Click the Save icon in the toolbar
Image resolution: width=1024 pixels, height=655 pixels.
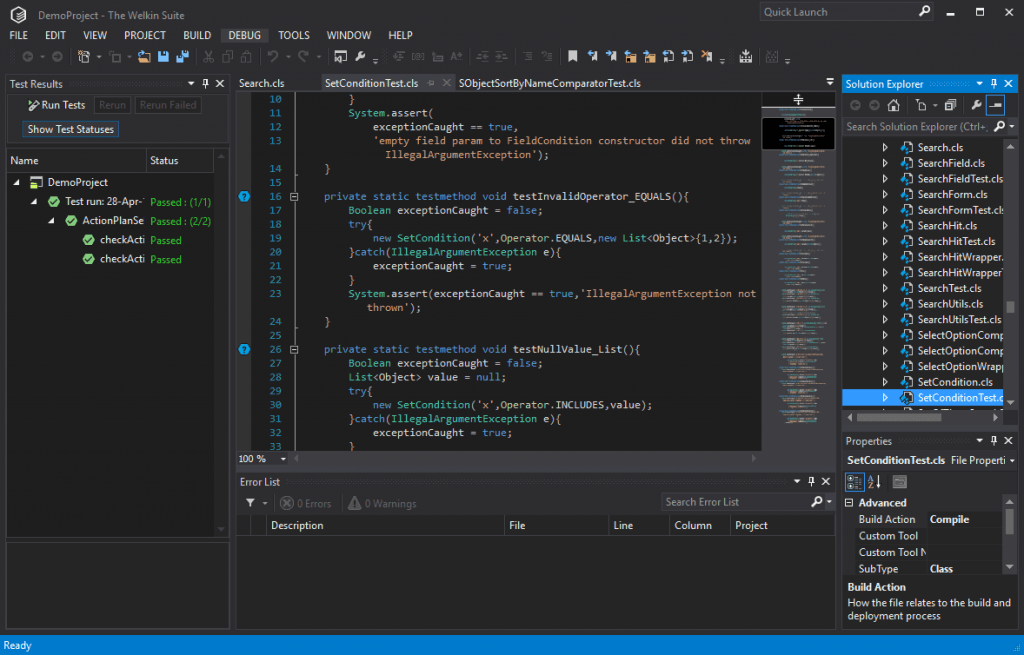pos(163,57)
